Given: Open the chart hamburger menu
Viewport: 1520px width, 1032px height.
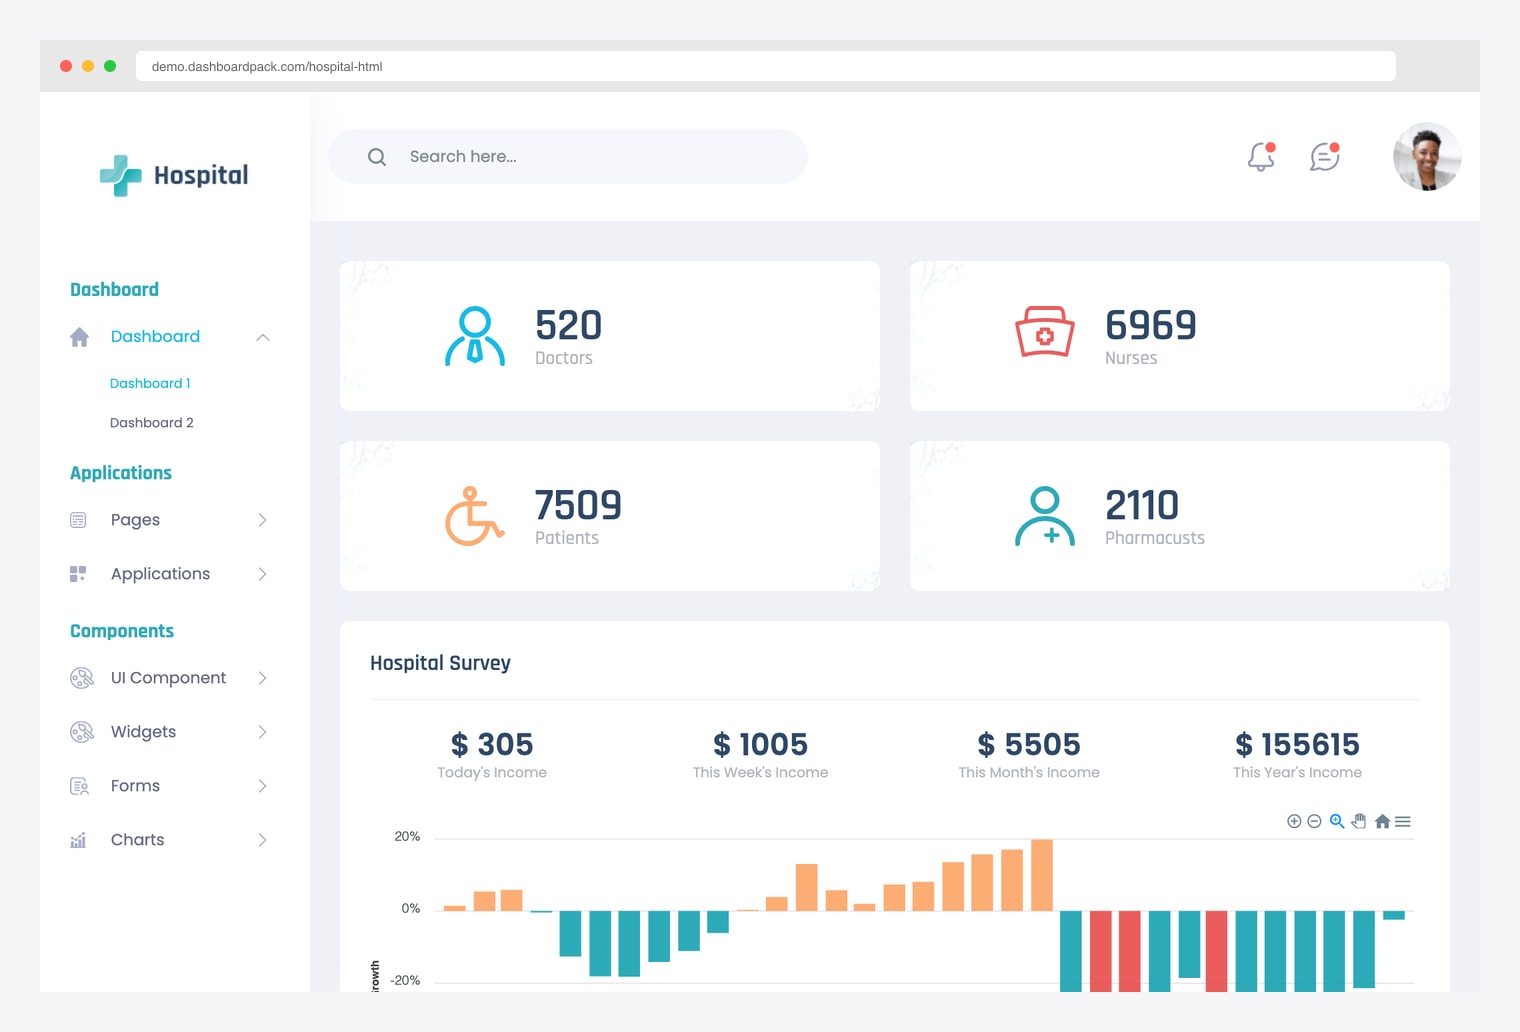Looking at the screenshot, I should 1403,822.
